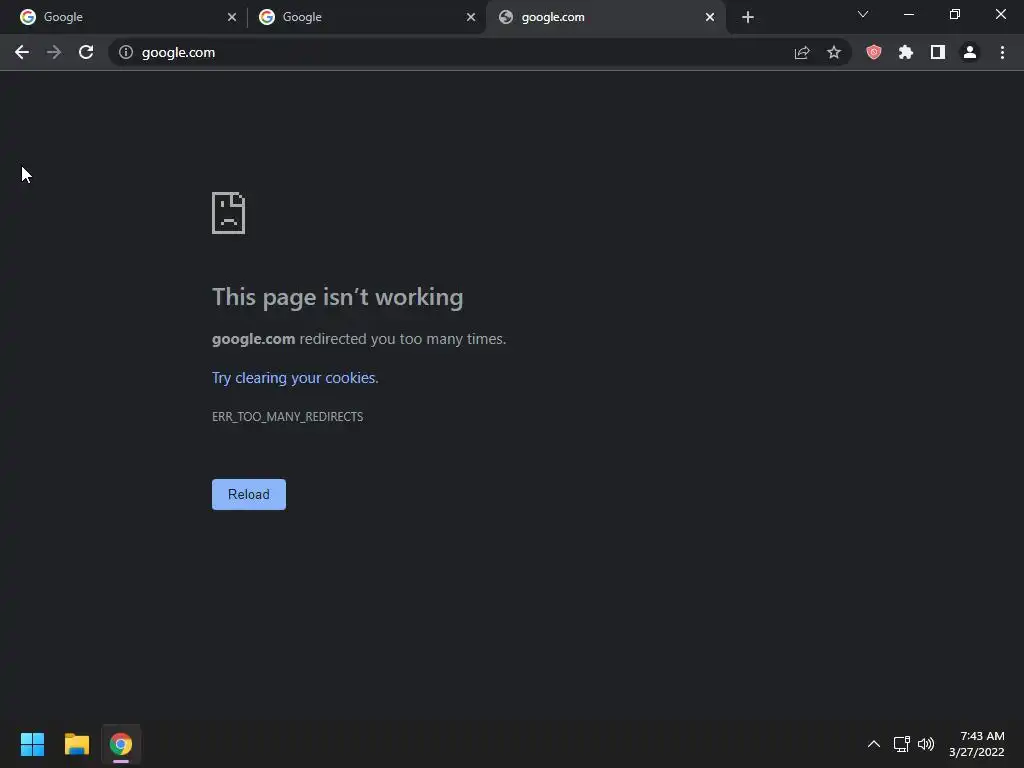Open the profile avatar icon
Viewport: 1024px width, 768px height.
[970, 52]
